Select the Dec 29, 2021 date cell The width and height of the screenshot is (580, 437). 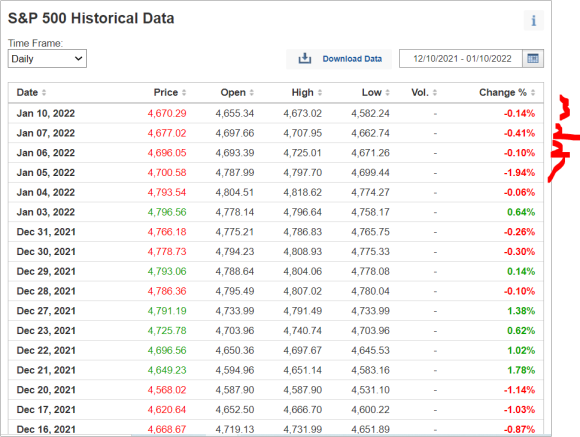(x=46, y=272)
